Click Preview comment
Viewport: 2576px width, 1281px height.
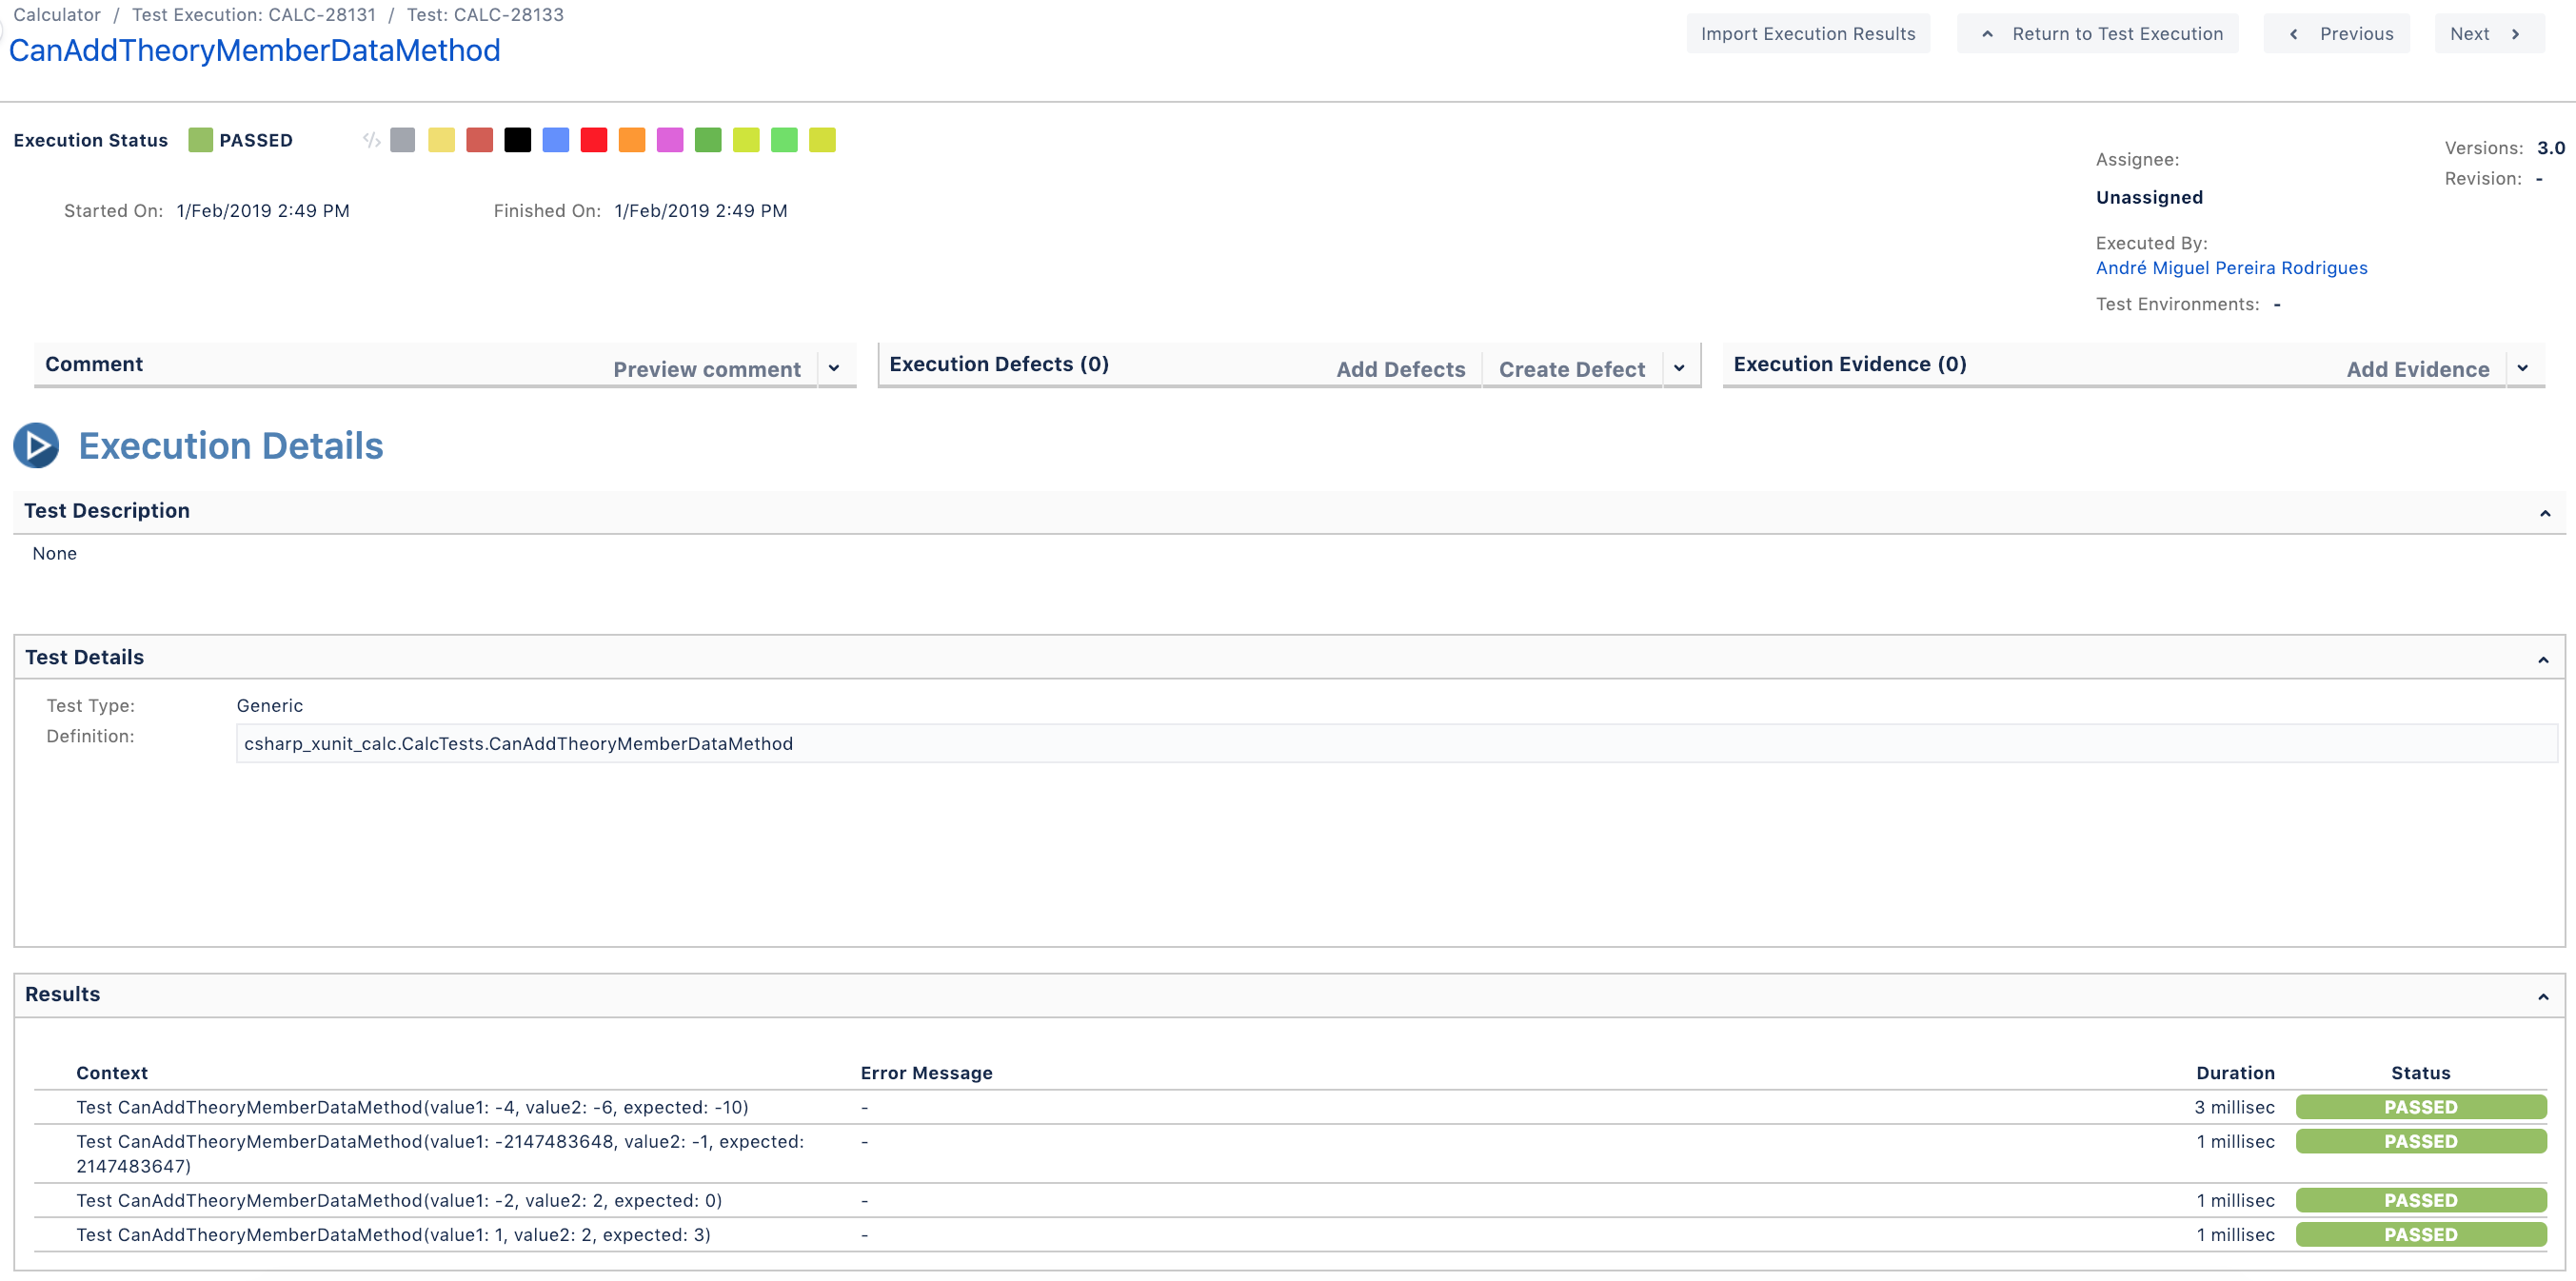tap(707, 369)
